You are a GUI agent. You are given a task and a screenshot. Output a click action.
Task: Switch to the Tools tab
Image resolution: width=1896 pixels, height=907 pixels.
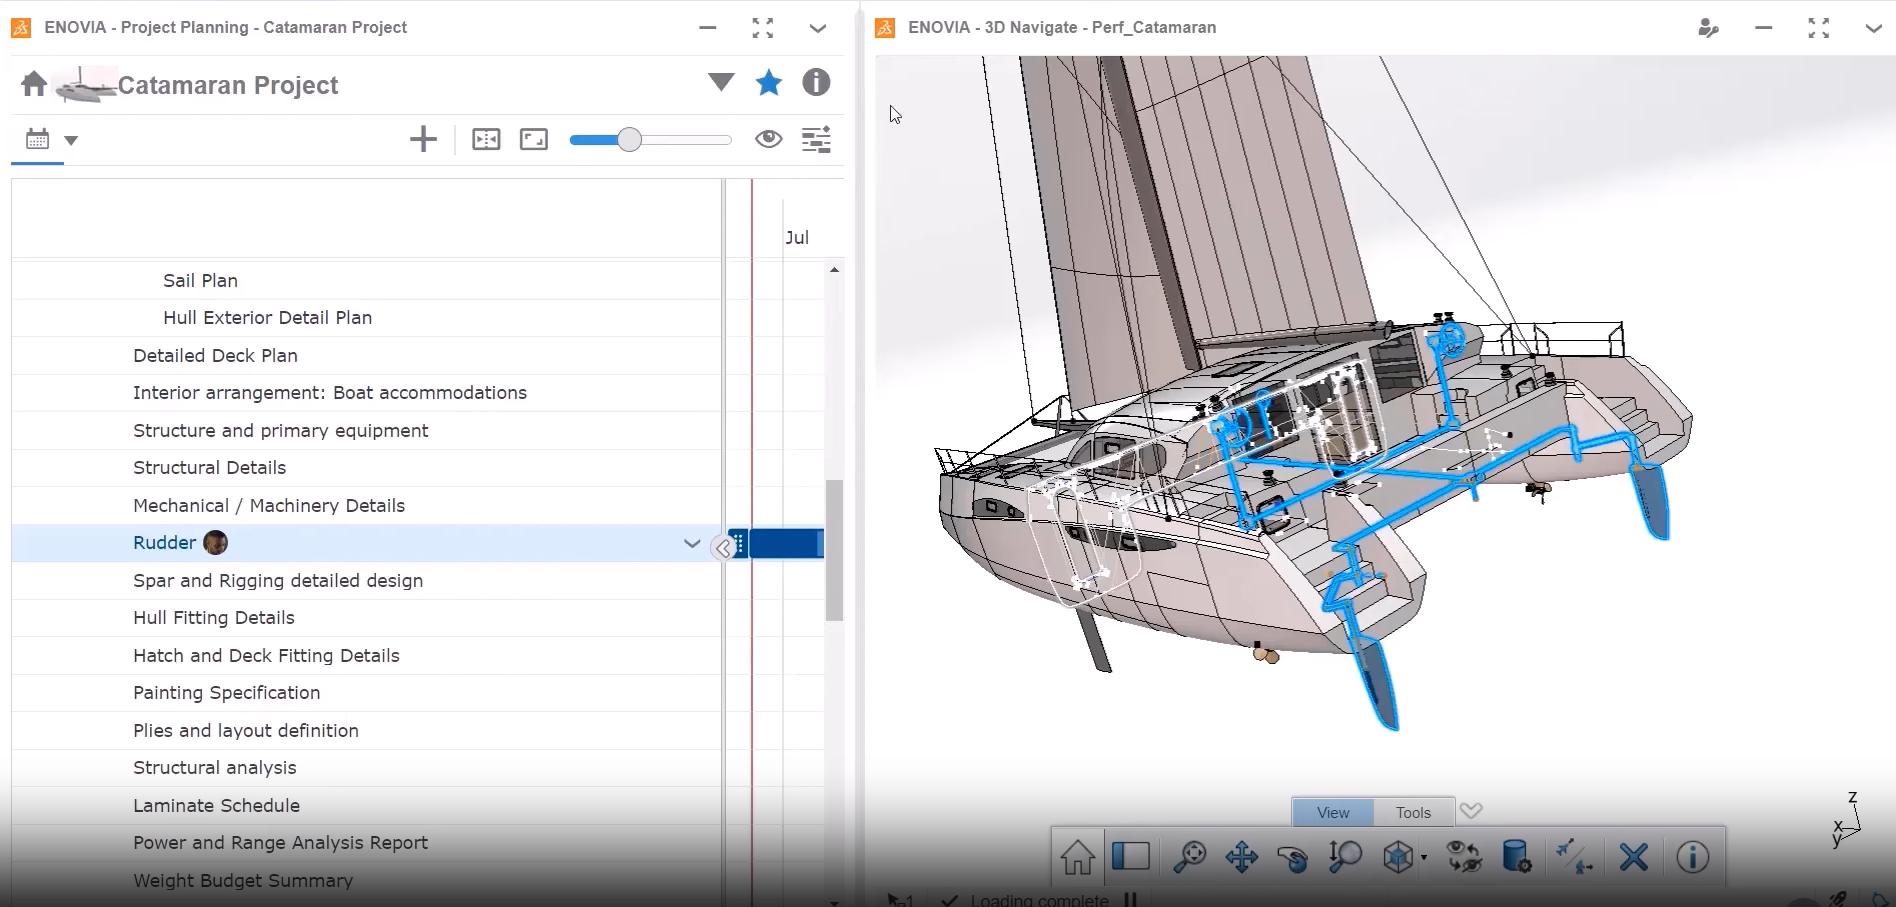tap(1413, 812)
